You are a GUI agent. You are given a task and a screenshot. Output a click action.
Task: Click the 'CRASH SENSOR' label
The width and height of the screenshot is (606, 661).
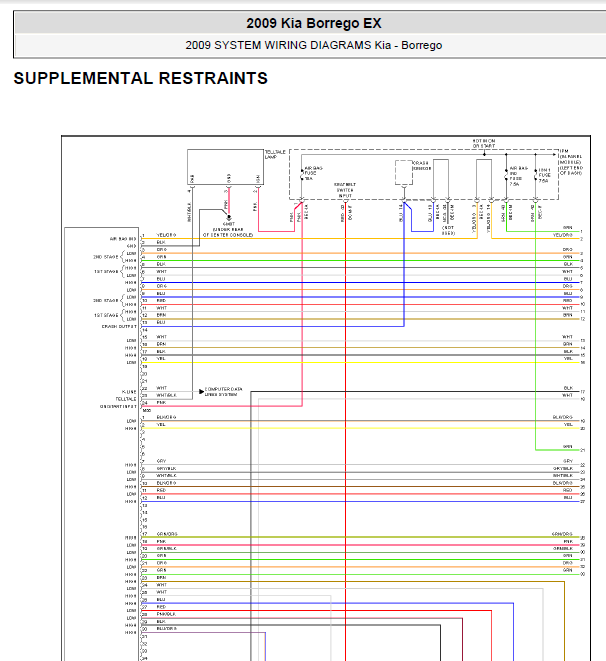click(x=421, y=165)
